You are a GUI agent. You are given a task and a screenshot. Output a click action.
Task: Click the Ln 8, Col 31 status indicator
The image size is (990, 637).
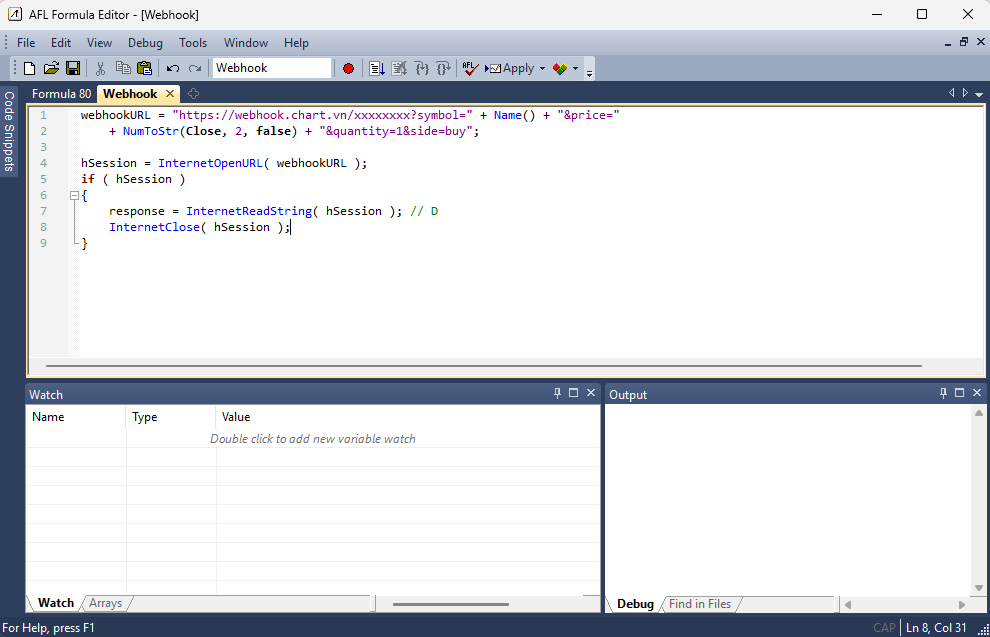pyautogui.click(x=936, y=628)
